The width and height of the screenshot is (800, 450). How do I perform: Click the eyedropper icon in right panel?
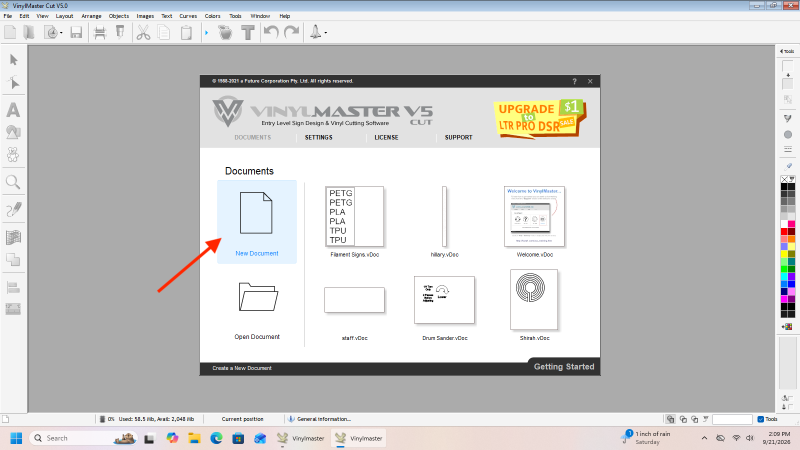click(x=788, y=166)
